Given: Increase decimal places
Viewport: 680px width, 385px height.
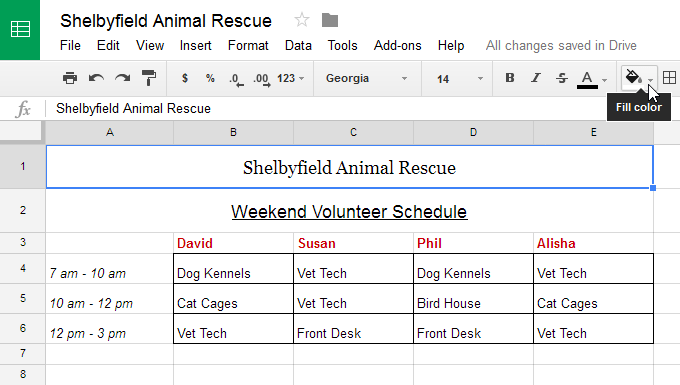Looking at the screenshot, I should click(262, 79).
